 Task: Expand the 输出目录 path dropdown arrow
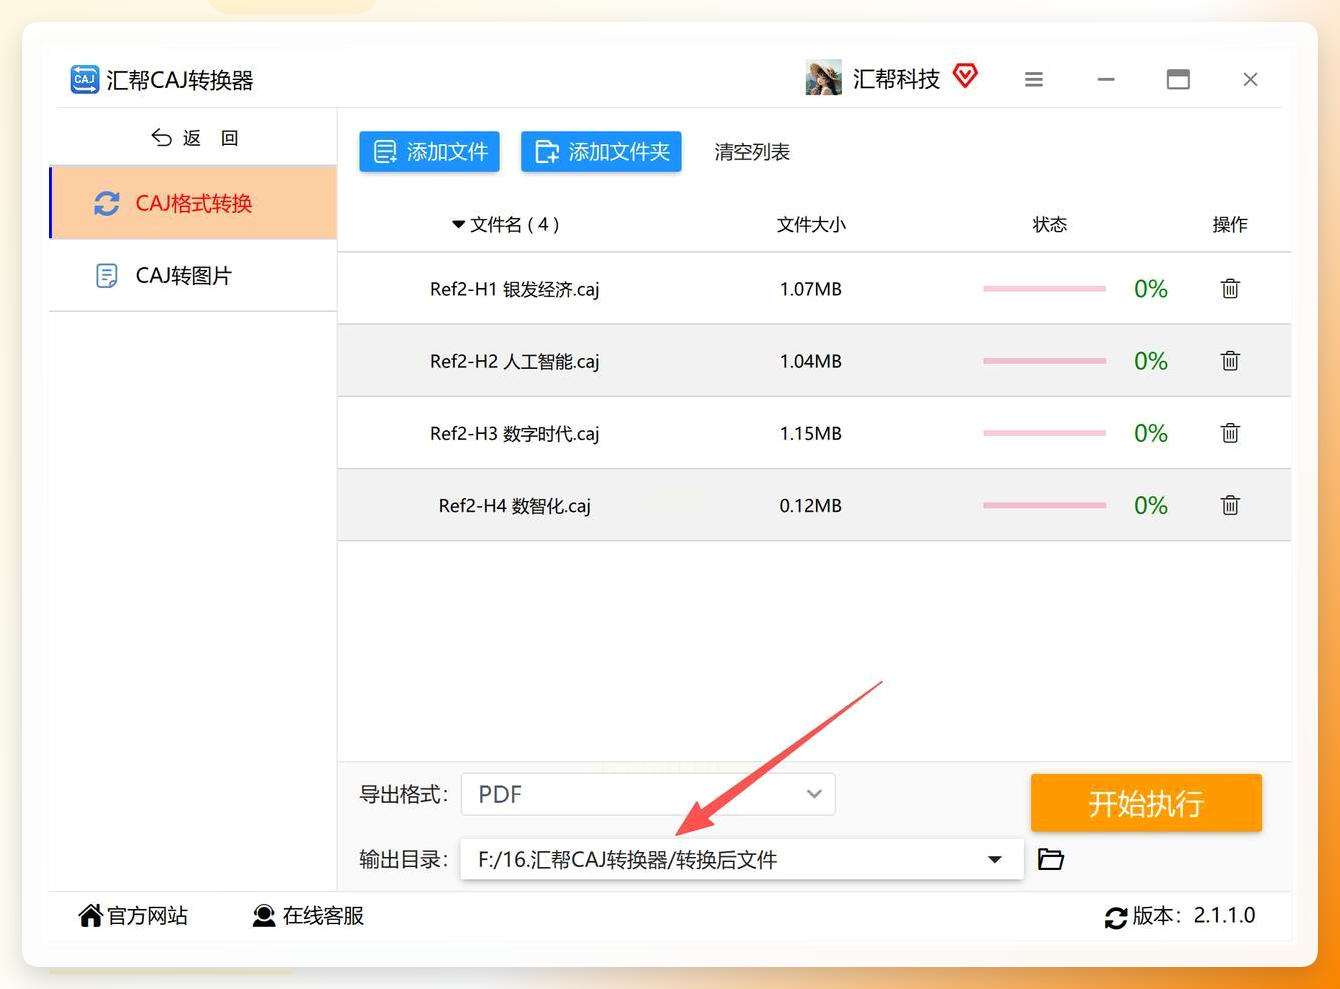[994, 859]
